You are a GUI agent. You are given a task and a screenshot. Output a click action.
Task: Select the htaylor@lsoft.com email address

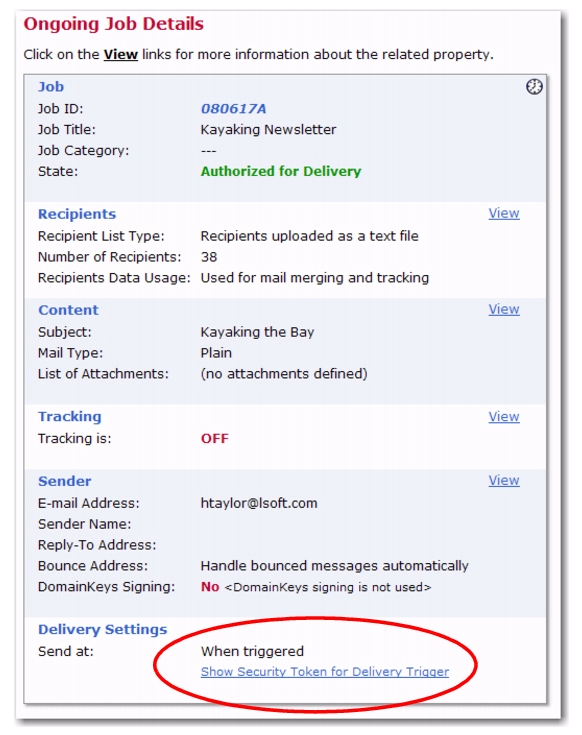259,503
